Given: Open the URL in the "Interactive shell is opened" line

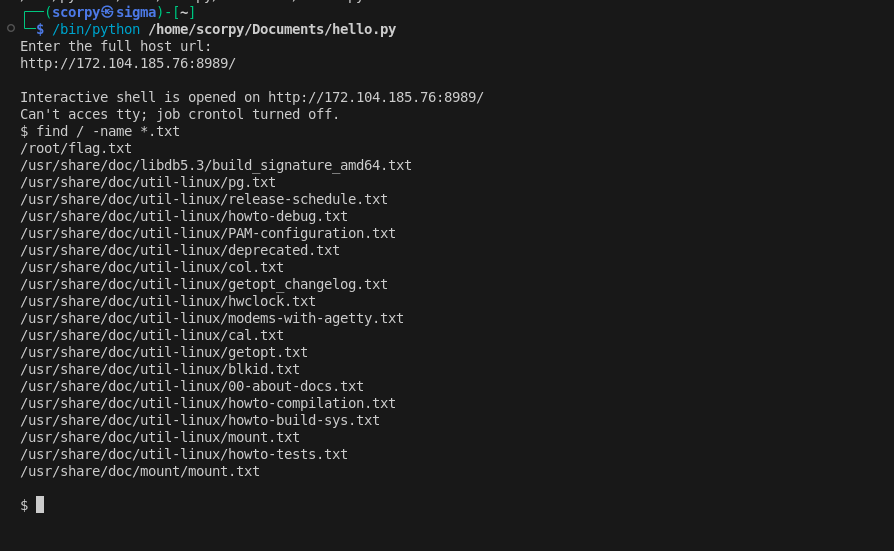Looking at the screenshot, I should click(376, 97).
